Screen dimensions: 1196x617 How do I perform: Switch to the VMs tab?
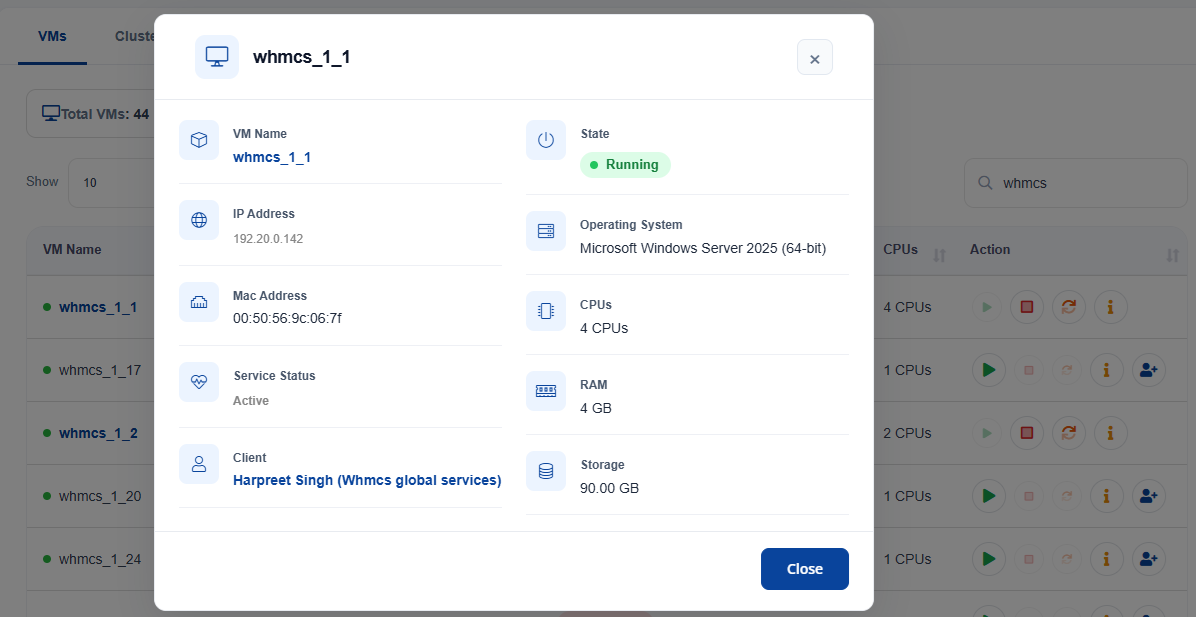(53, 36)
